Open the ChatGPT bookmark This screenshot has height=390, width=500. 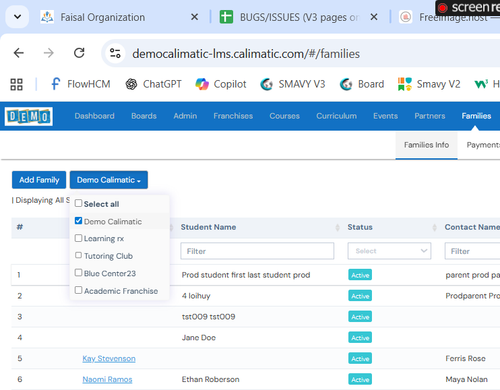tap(154, 84)
